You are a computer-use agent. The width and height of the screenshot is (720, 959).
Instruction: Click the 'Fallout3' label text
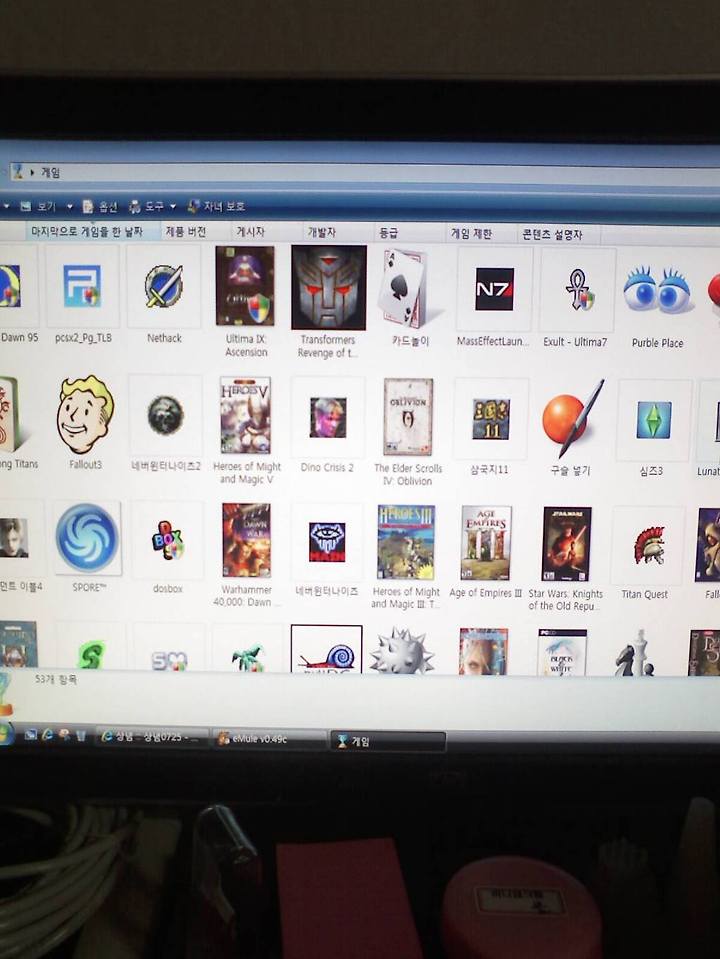pyautogui.click(x=86, y=464)
